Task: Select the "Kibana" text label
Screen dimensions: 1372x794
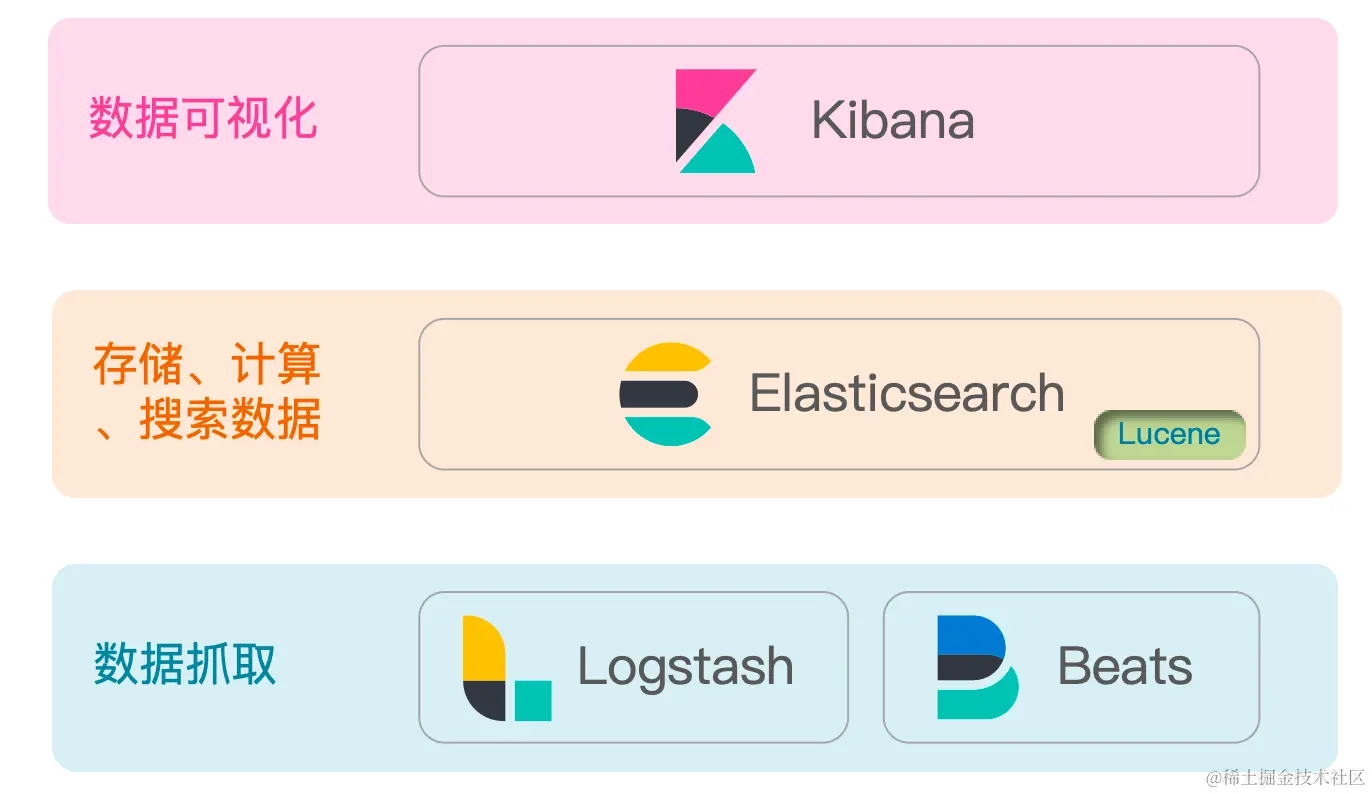Action: tap(892, 121)
